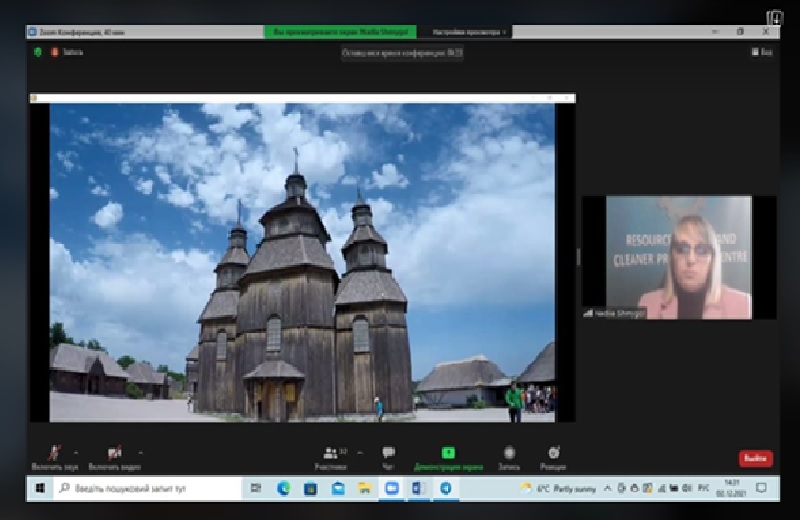Open the Windows Start menu
Image resolution: width=800 pixels, height=520 pixels.
[40, 488]
